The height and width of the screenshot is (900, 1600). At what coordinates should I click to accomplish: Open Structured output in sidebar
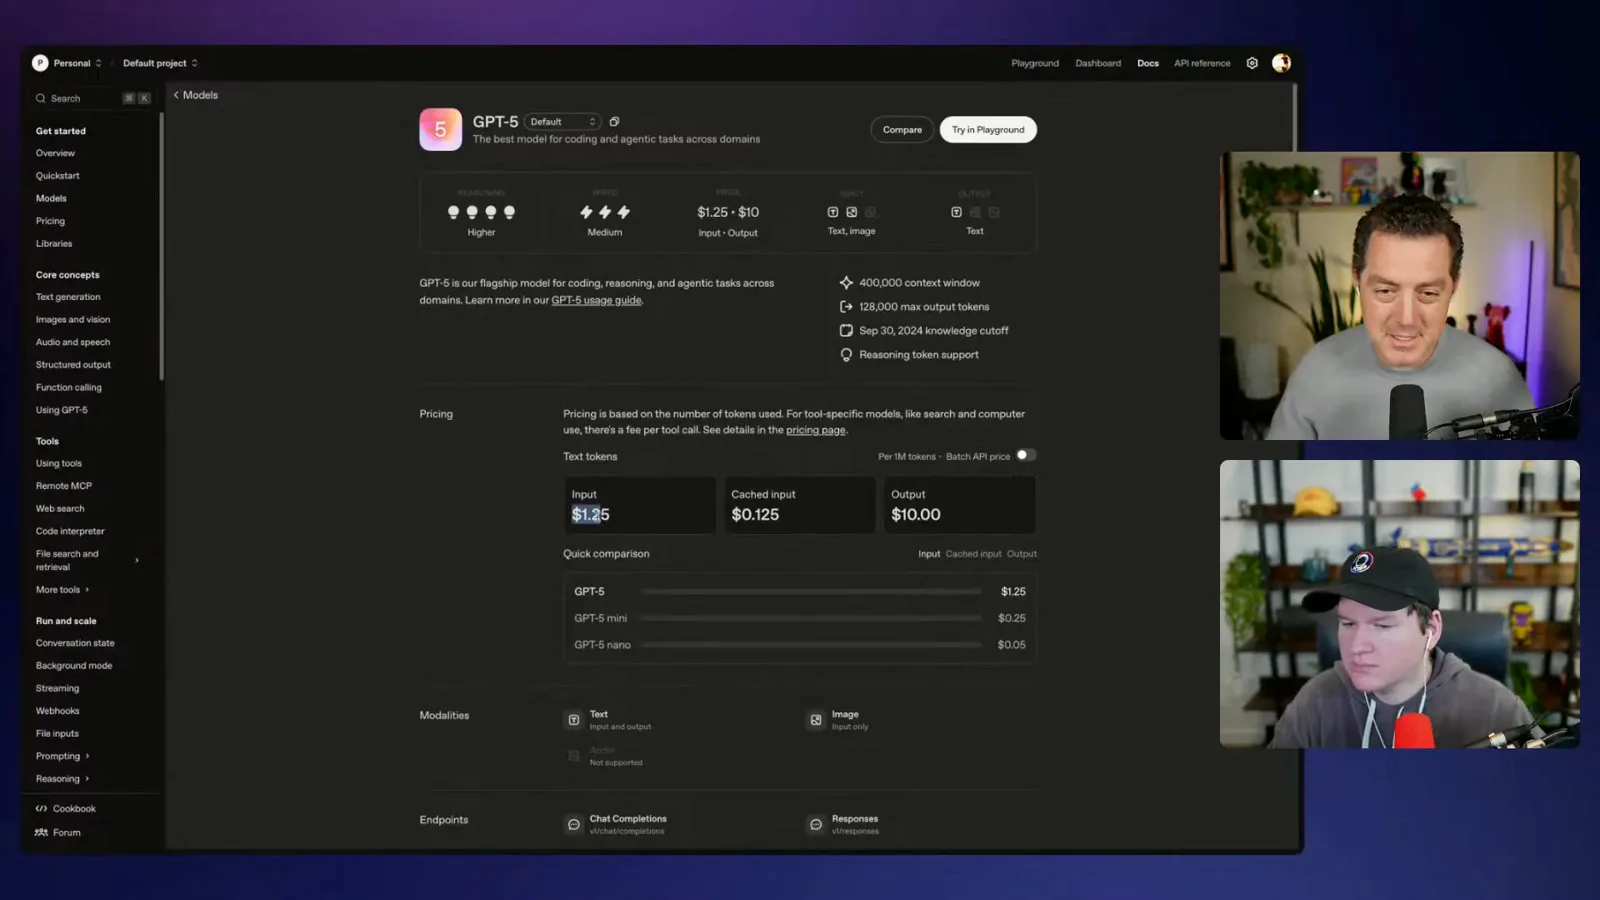point(73,365)
